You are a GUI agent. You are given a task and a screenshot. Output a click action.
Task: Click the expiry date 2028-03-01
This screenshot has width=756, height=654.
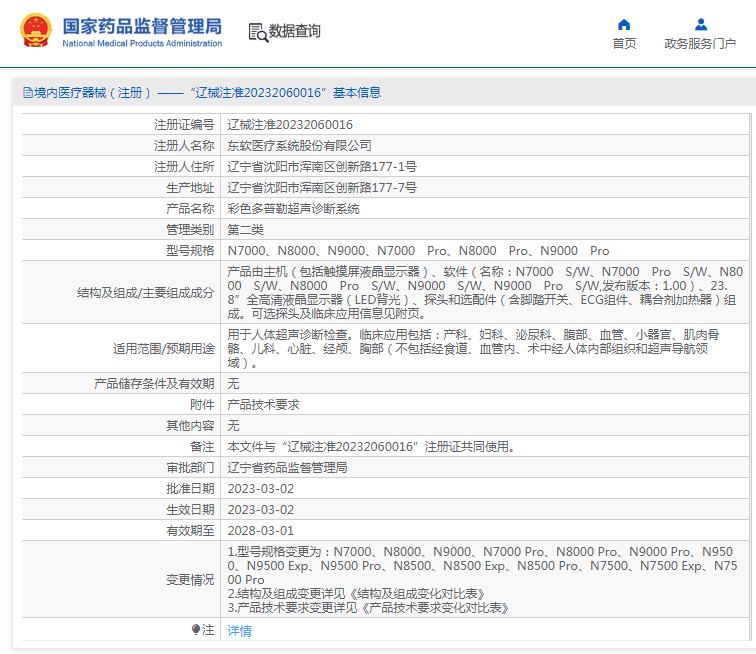coord(260,530)
